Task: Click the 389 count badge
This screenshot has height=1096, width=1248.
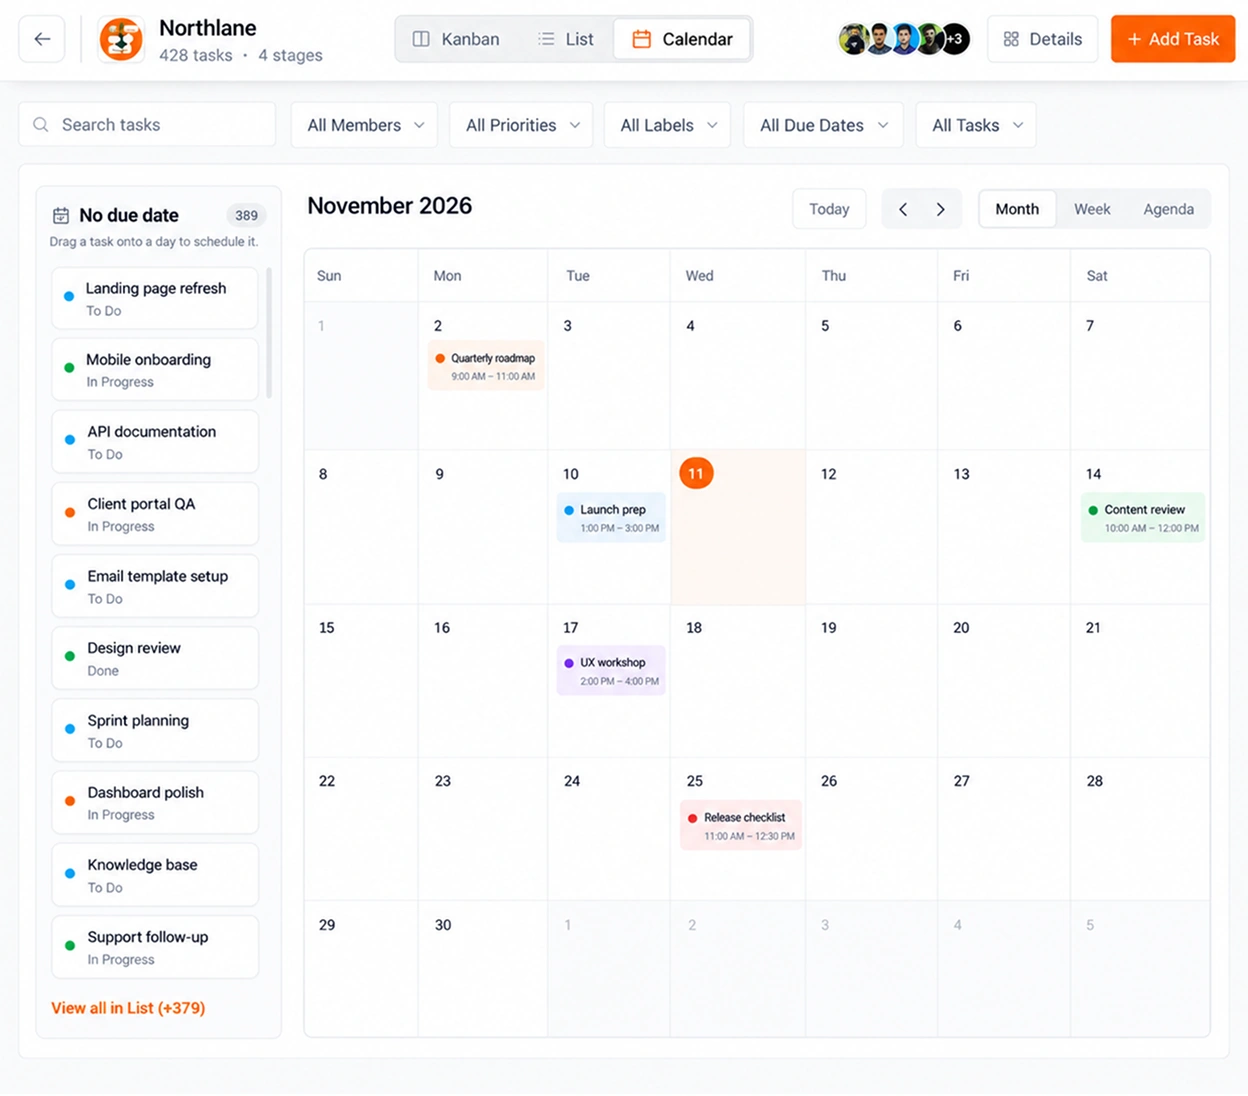Action: (x=246, y=215)
